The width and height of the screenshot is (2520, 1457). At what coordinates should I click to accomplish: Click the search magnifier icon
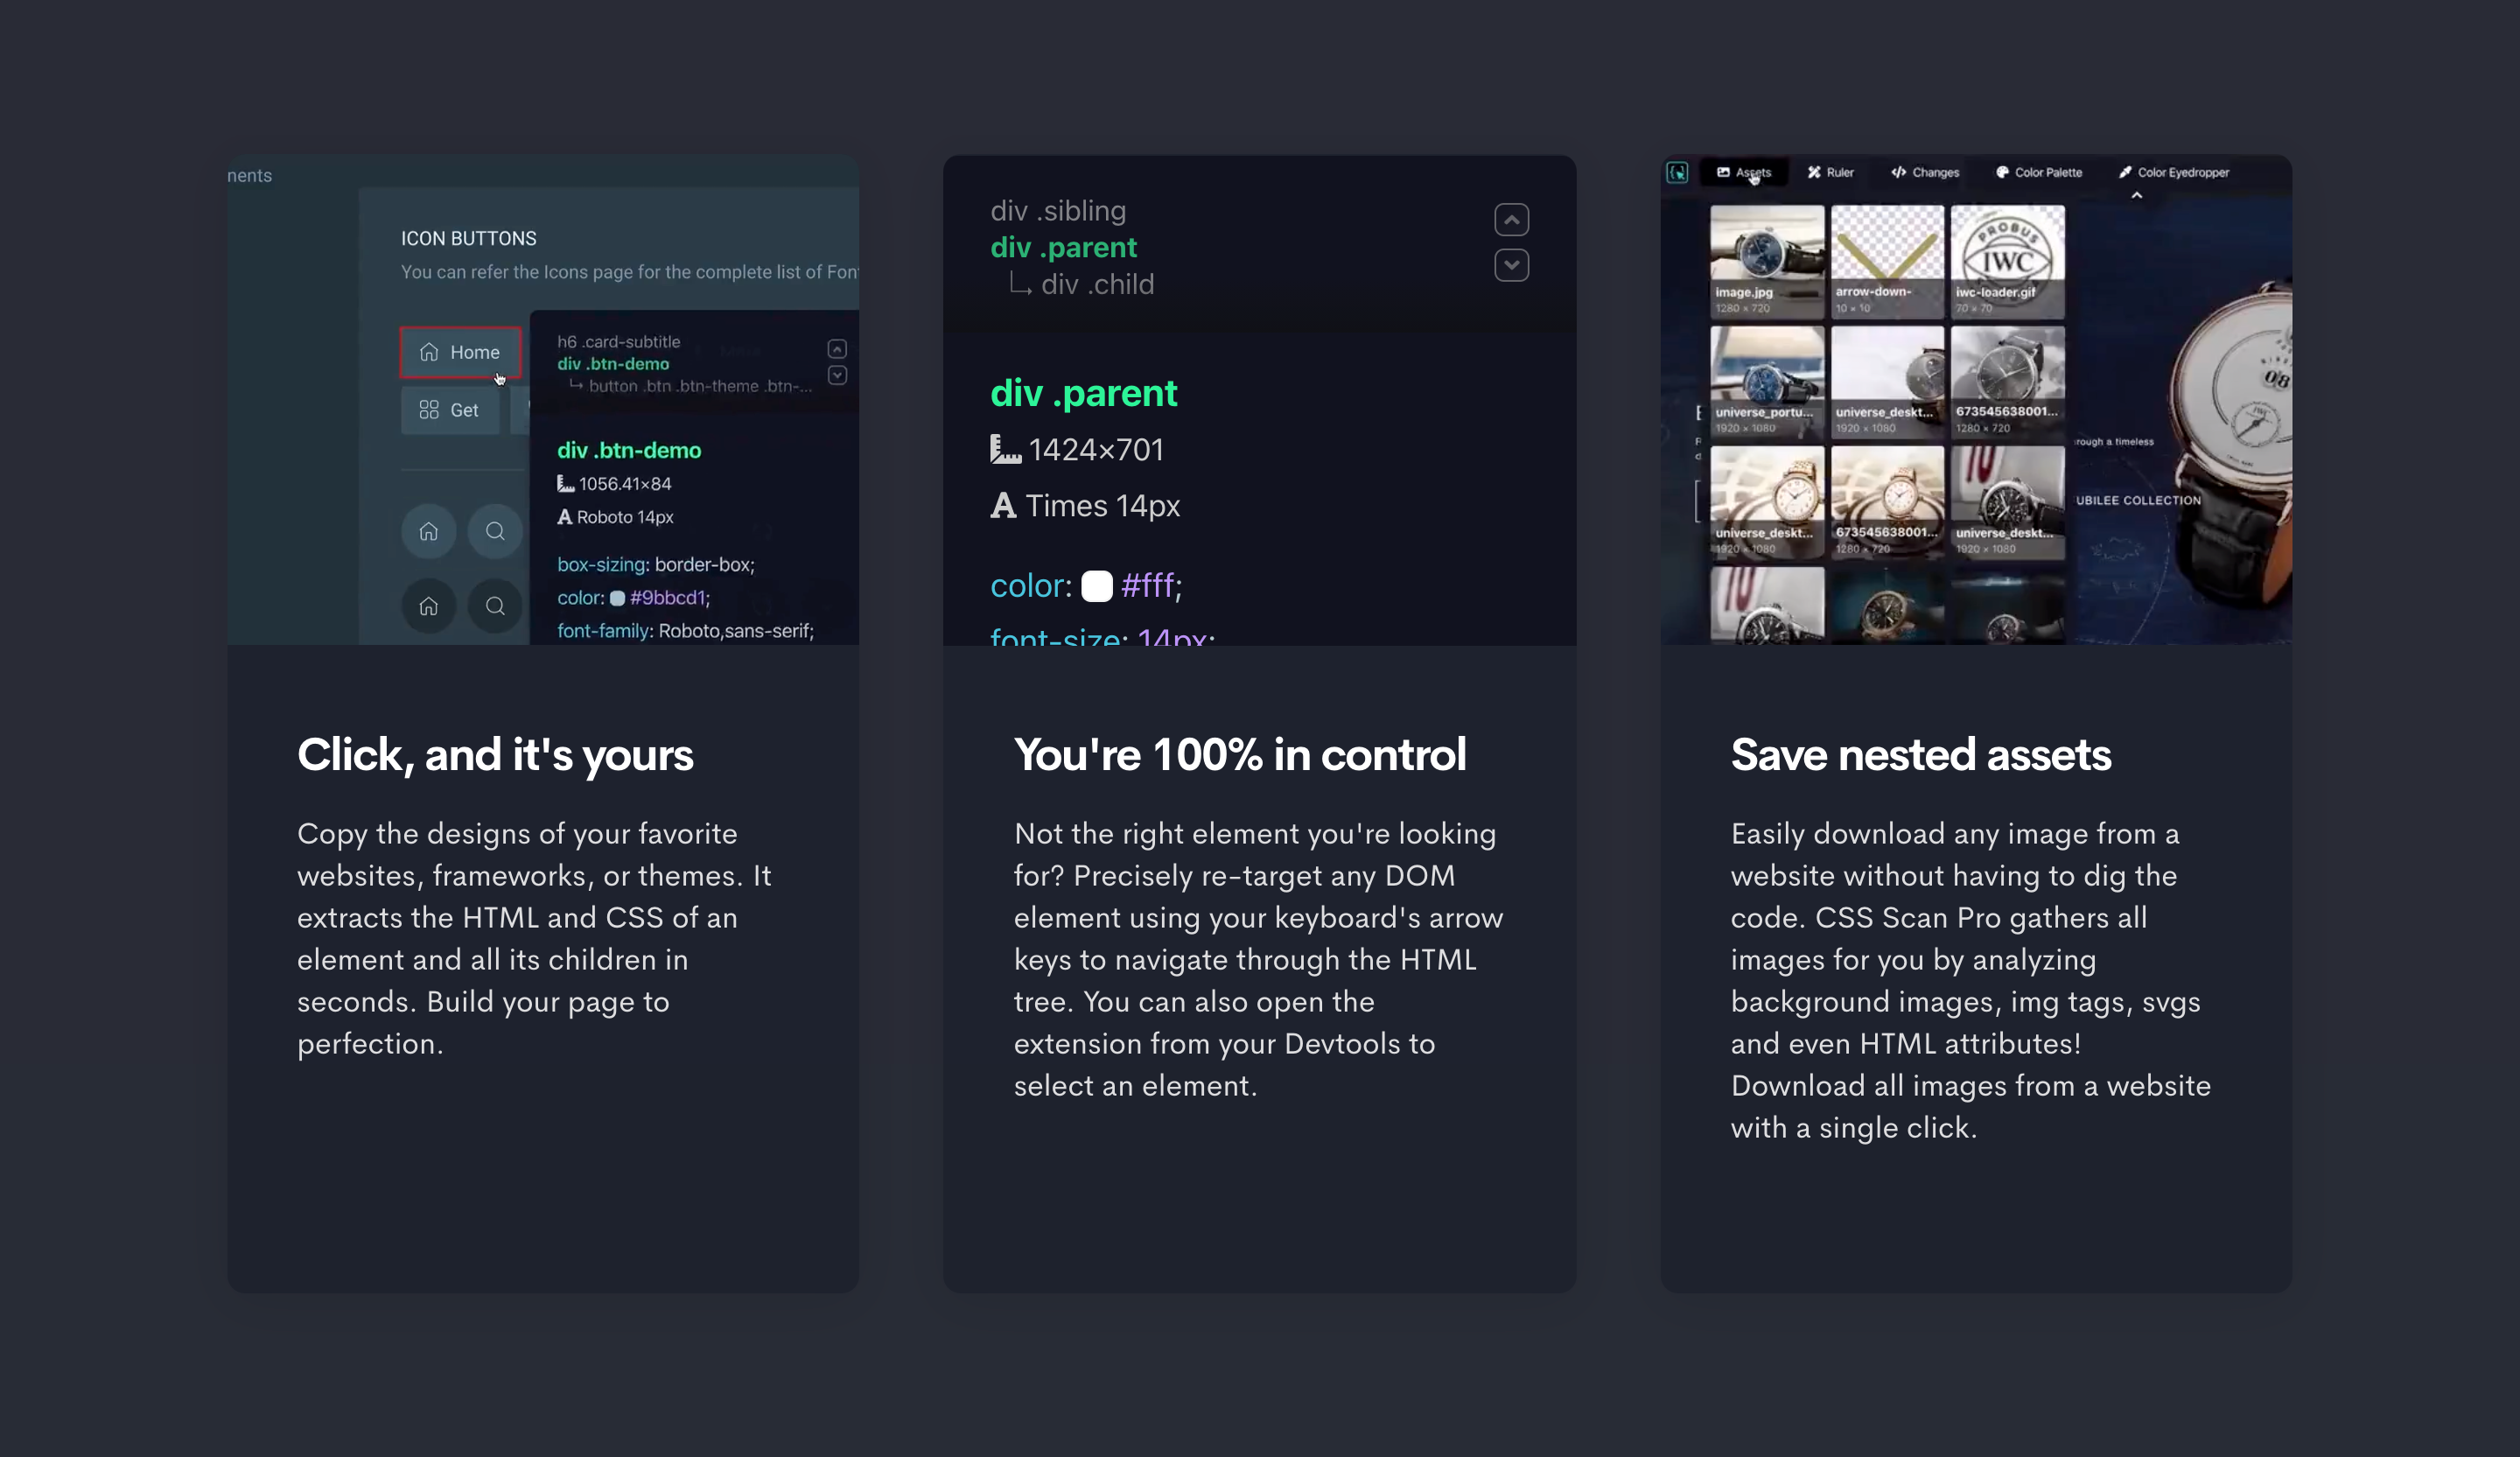pos(495,531)
